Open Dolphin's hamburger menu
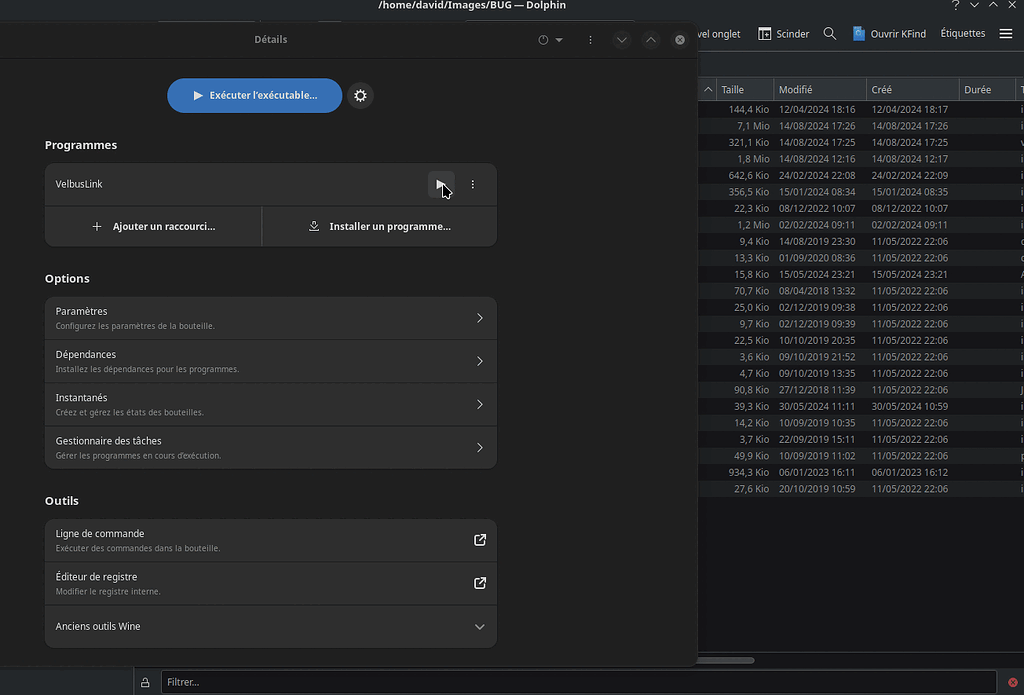This screenshot has height=695, width=1024. click(1006, 33)
